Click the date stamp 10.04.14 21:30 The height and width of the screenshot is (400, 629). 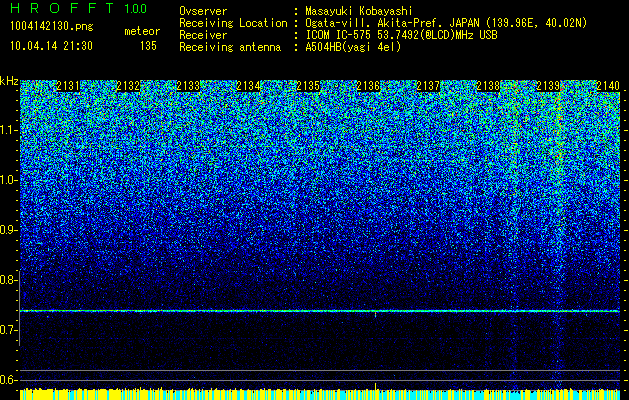pyautogui.click(x=51, y=46)
